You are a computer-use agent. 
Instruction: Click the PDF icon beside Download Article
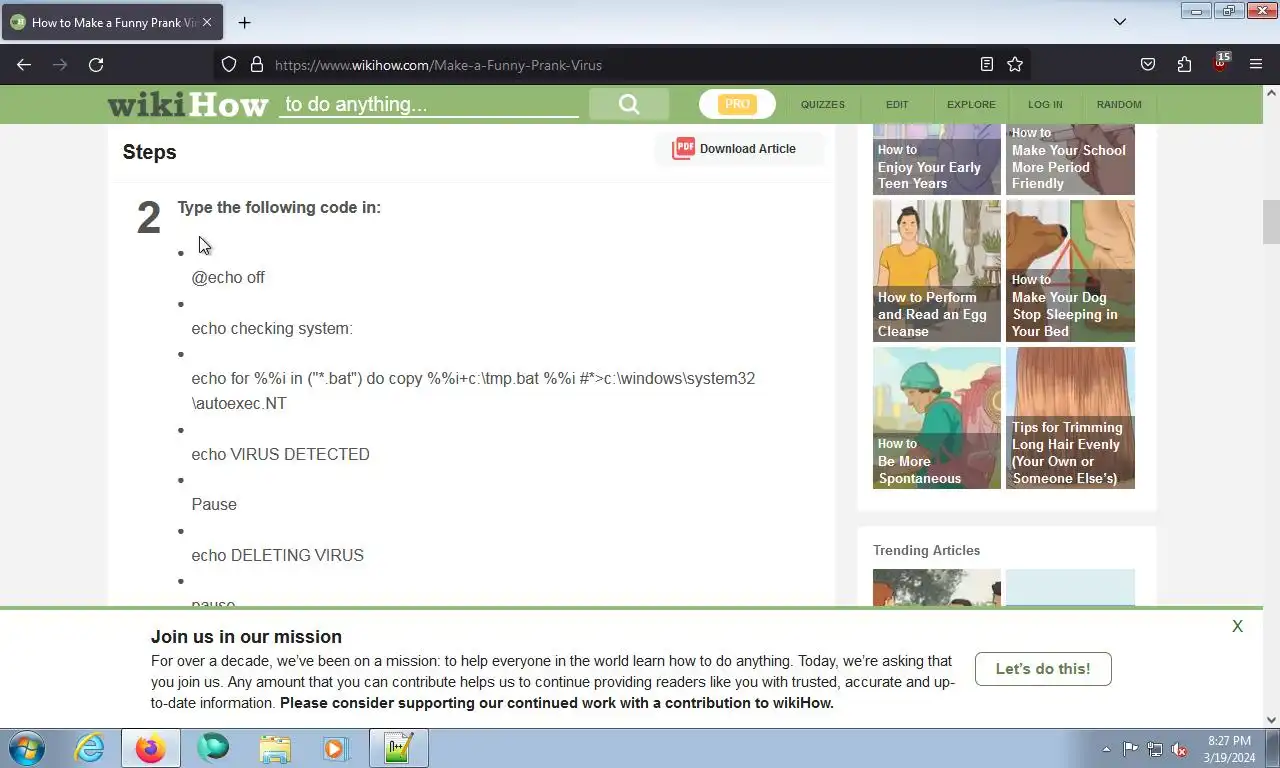click(683, 149)
